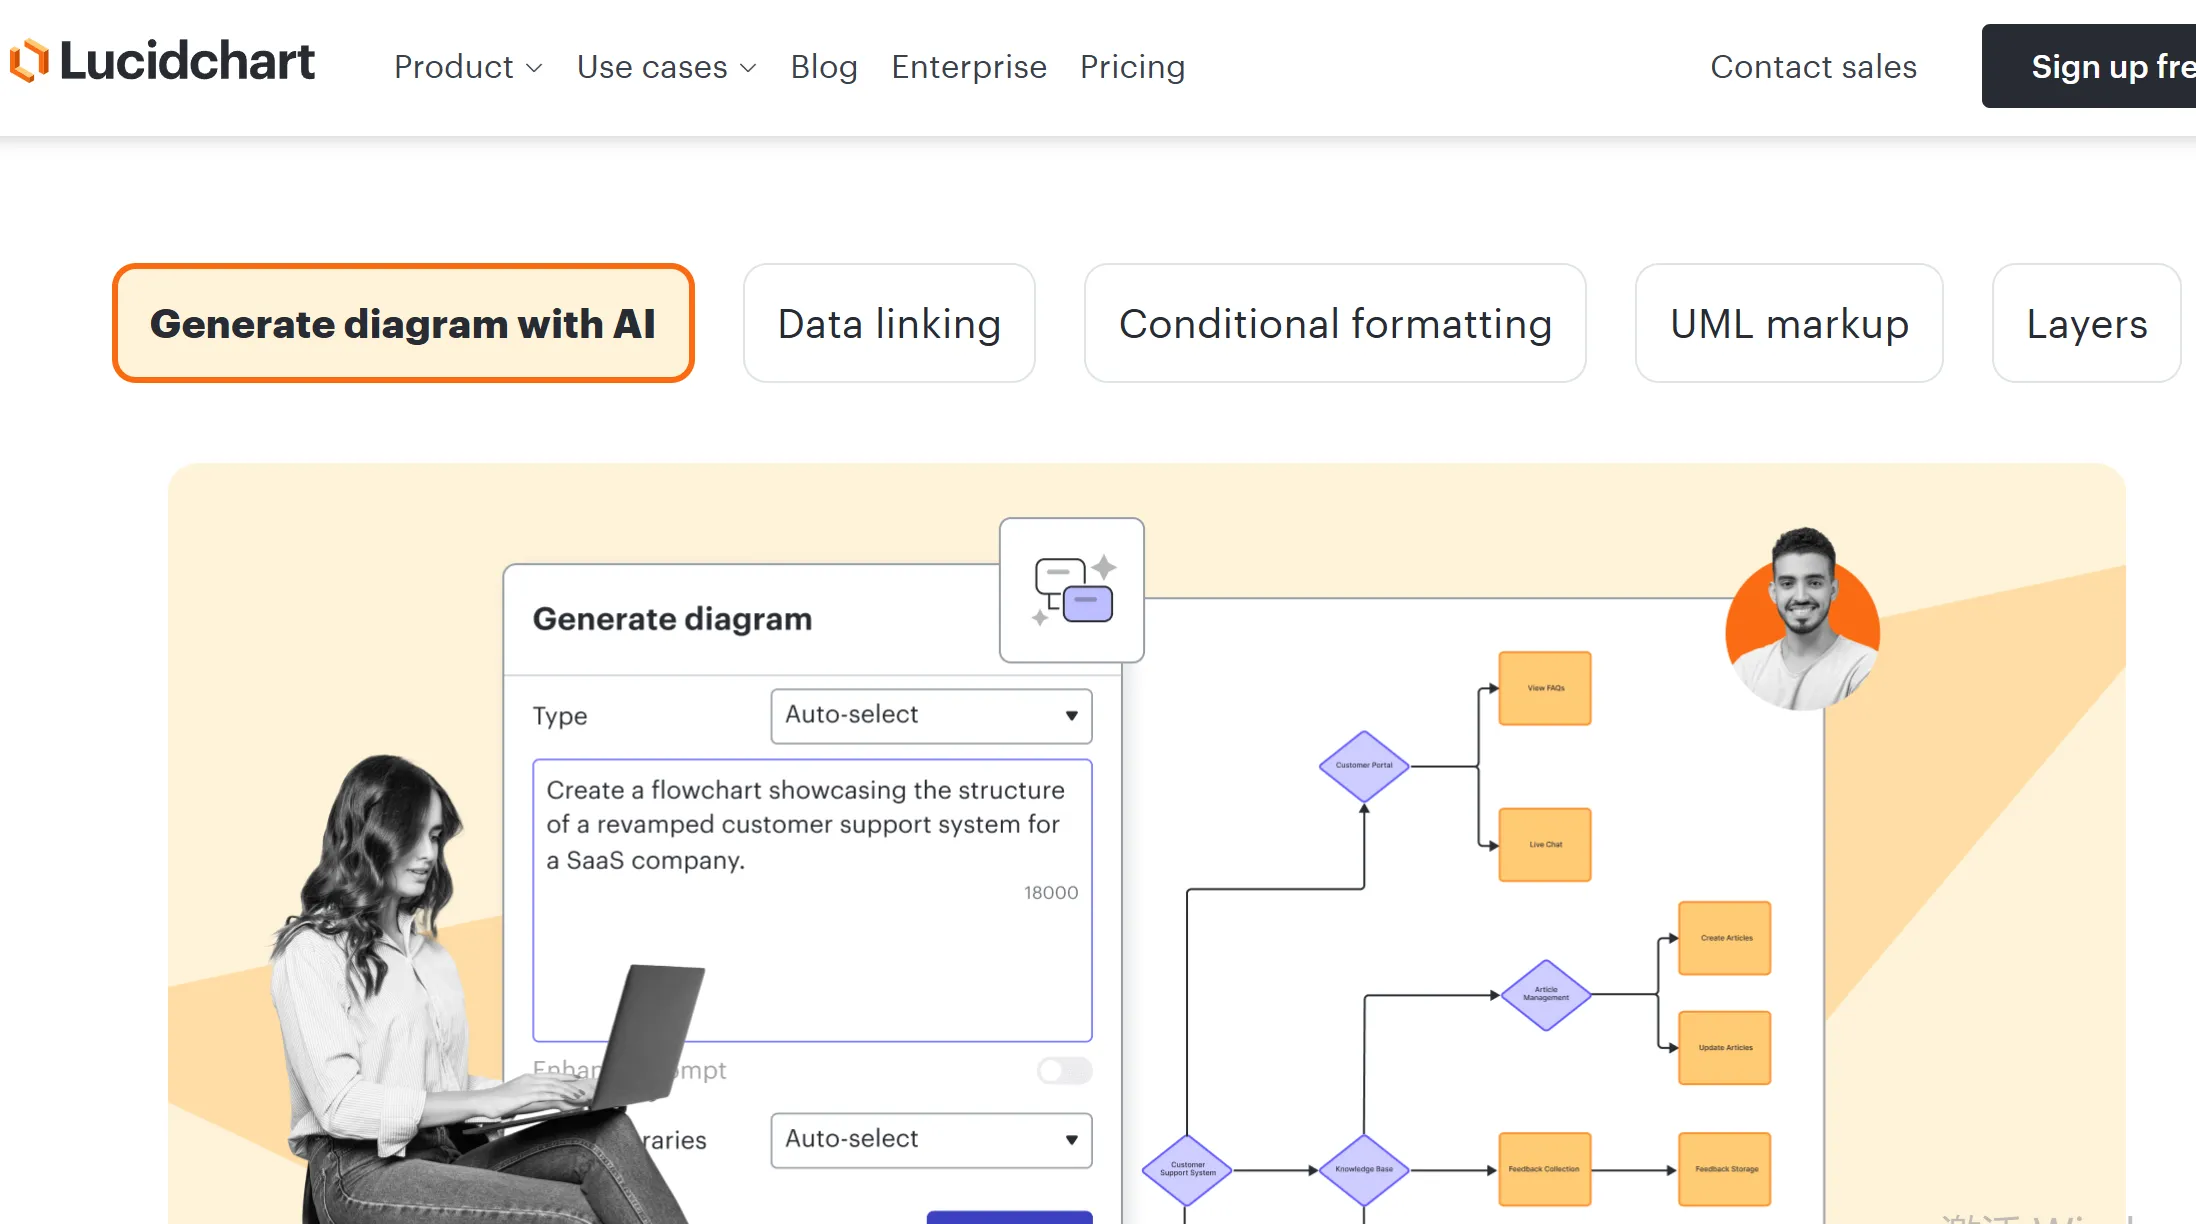Image resolution: width=2196 pixels, height=1224 pixels.
Task: Select the UML markup tab
Action: point(1789,324)
